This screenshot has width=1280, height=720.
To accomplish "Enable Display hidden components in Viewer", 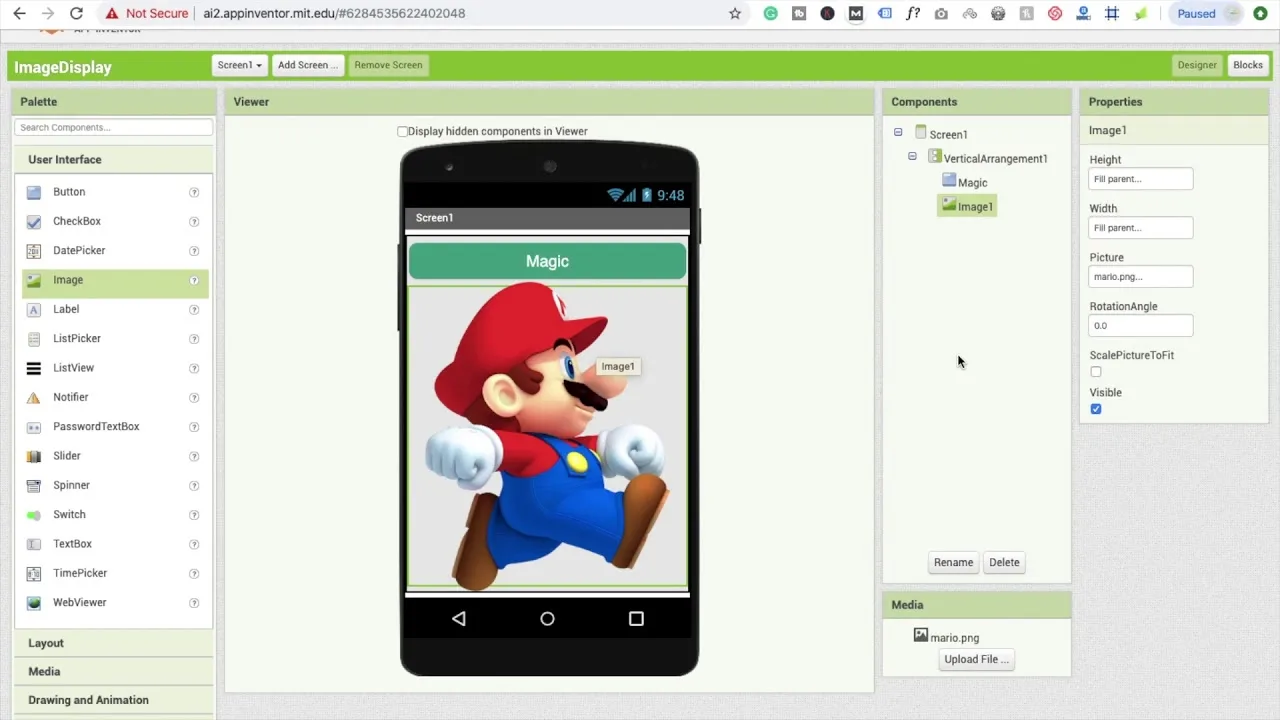I will click(402, 131).
